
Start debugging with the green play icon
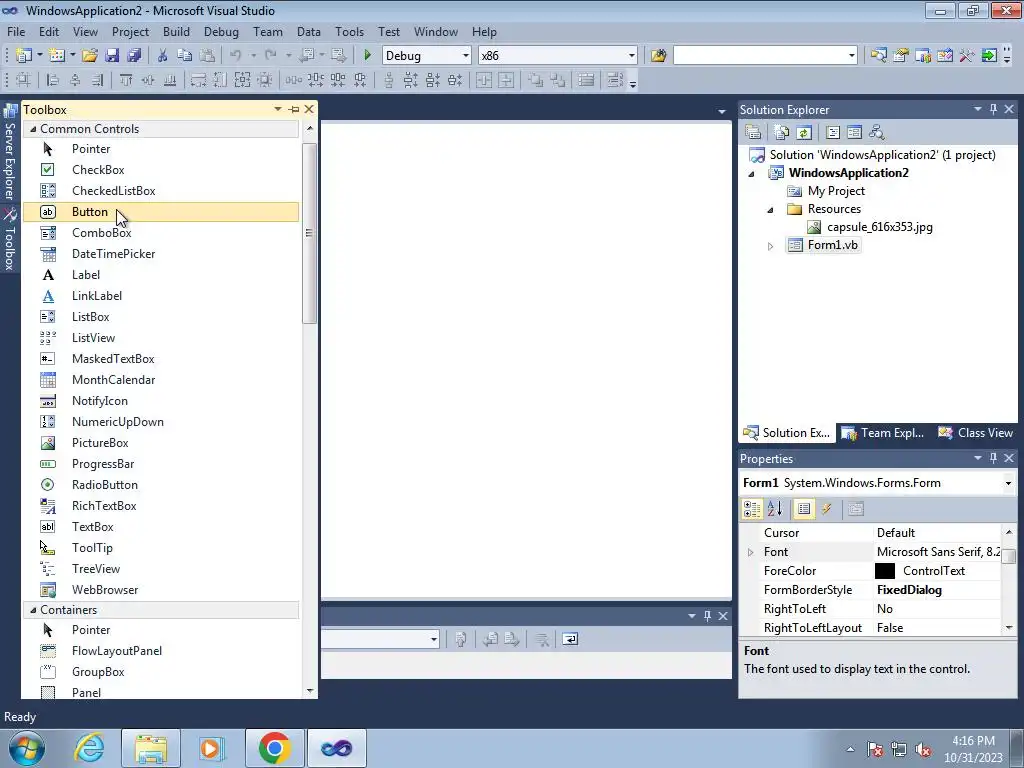367,56
